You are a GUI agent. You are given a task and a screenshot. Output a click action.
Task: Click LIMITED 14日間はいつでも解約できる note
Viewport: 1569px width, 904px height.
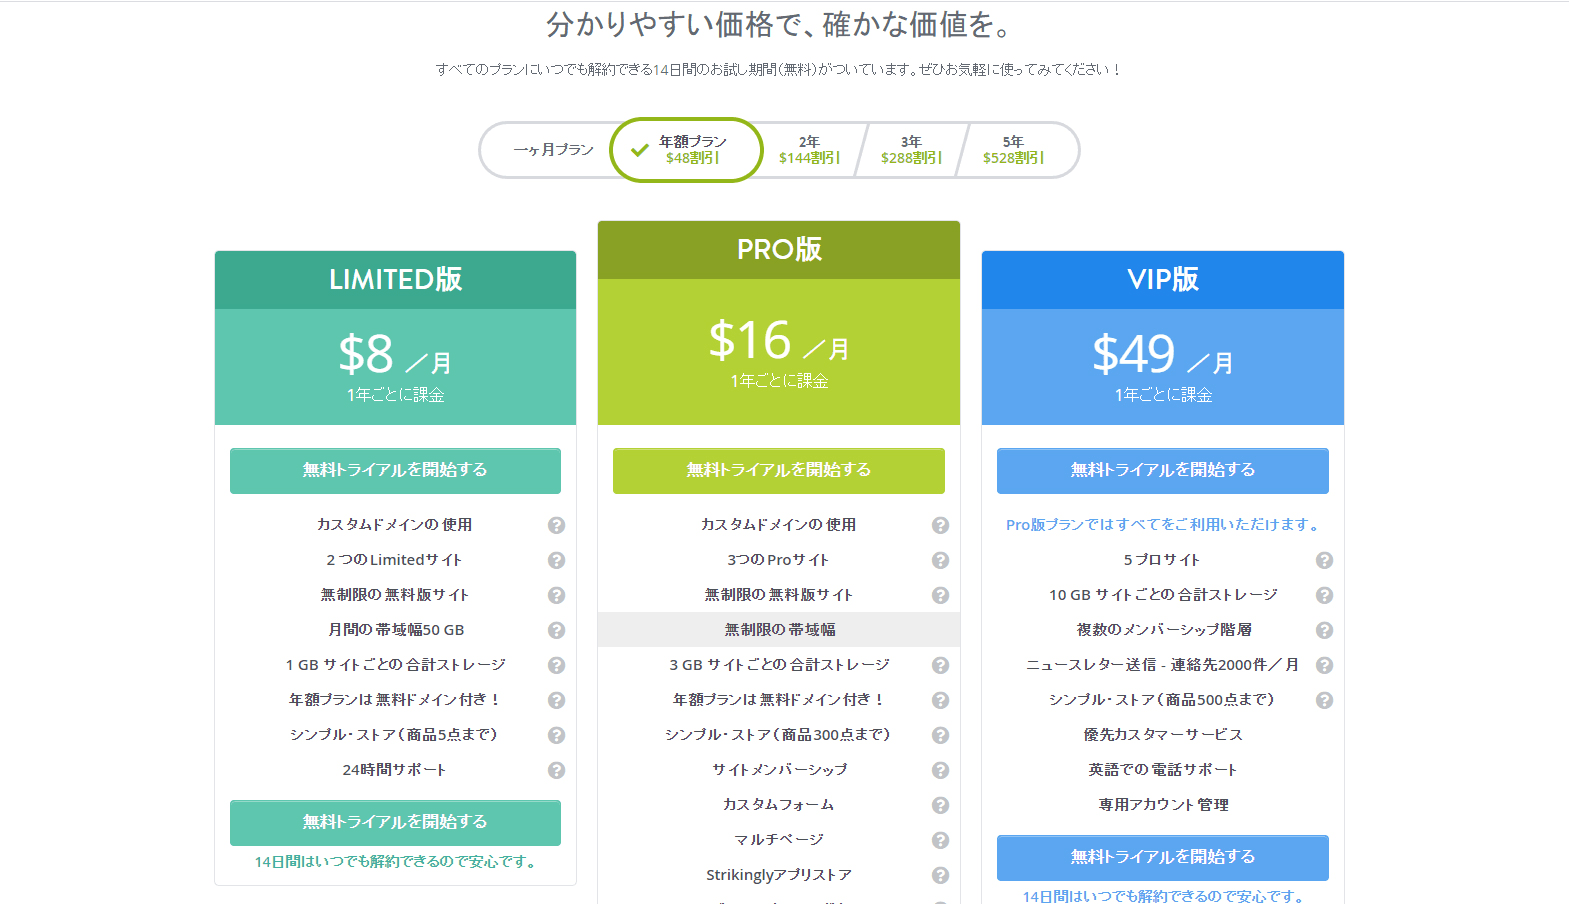pos(395,862)
